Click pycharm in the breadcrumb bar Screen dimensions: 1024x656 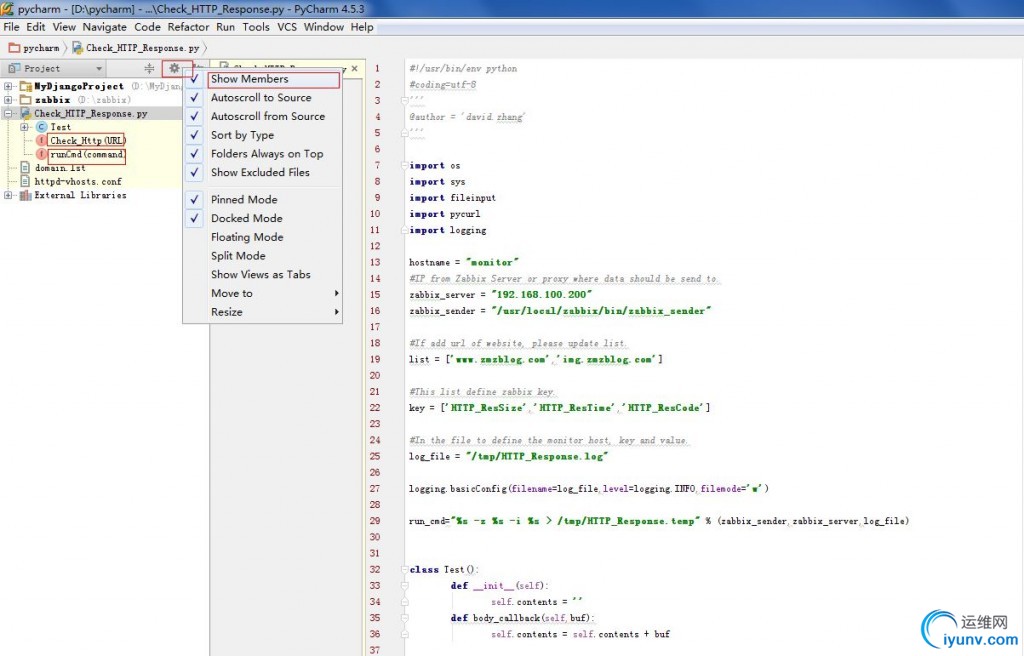(x=41, y=48)
